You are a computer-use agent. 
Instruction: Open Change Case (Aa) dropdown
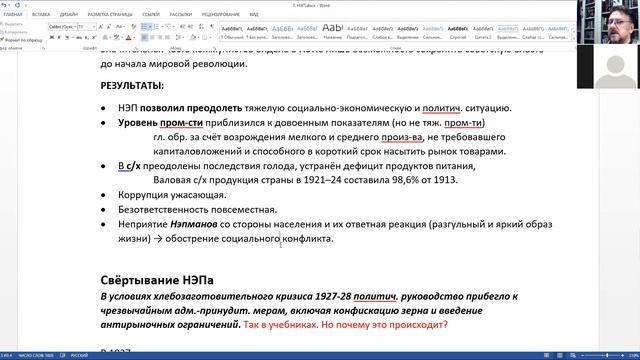click(120, 27)
